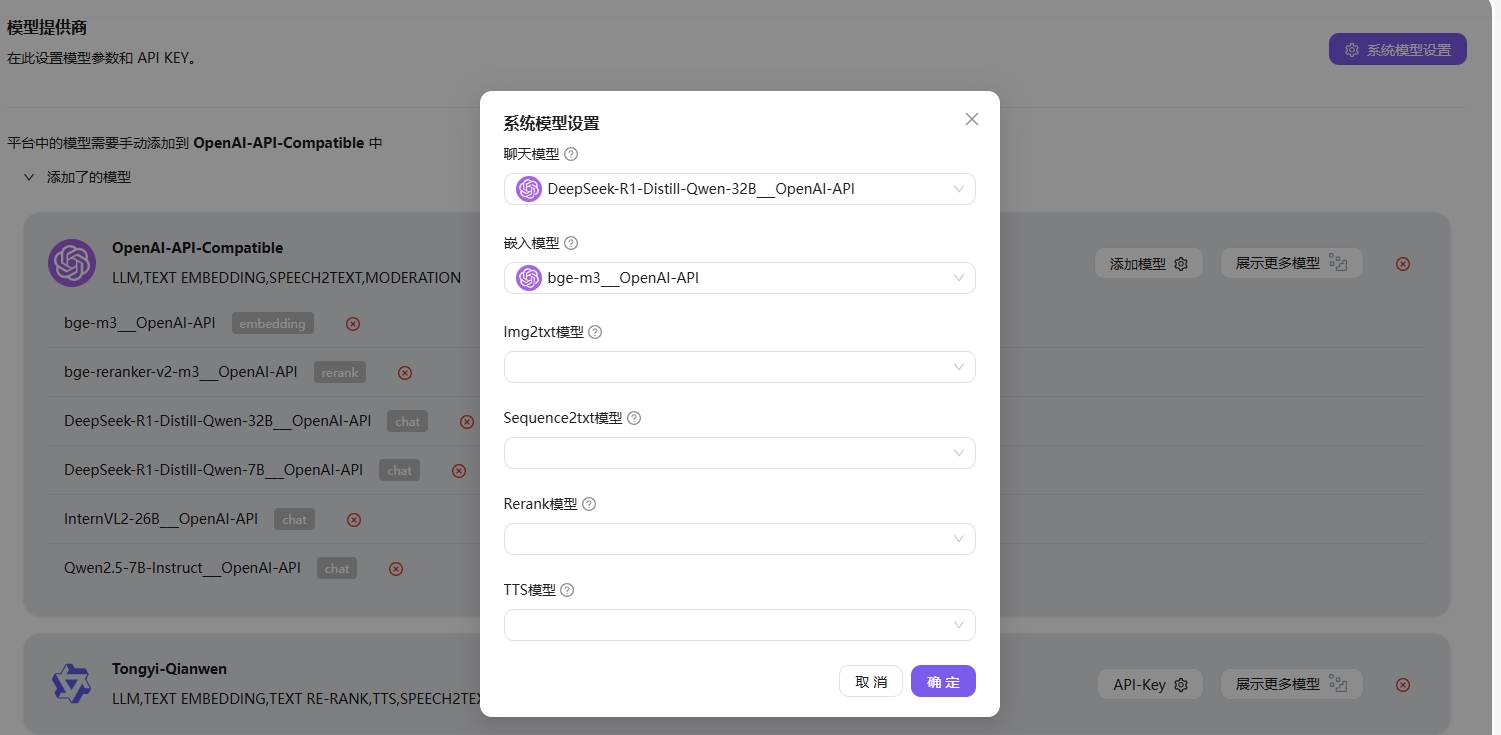This screenshot has width=1501, height=735.
Task: Delete the Tongyi-Qianwen provider
Action: [1403, 685]
